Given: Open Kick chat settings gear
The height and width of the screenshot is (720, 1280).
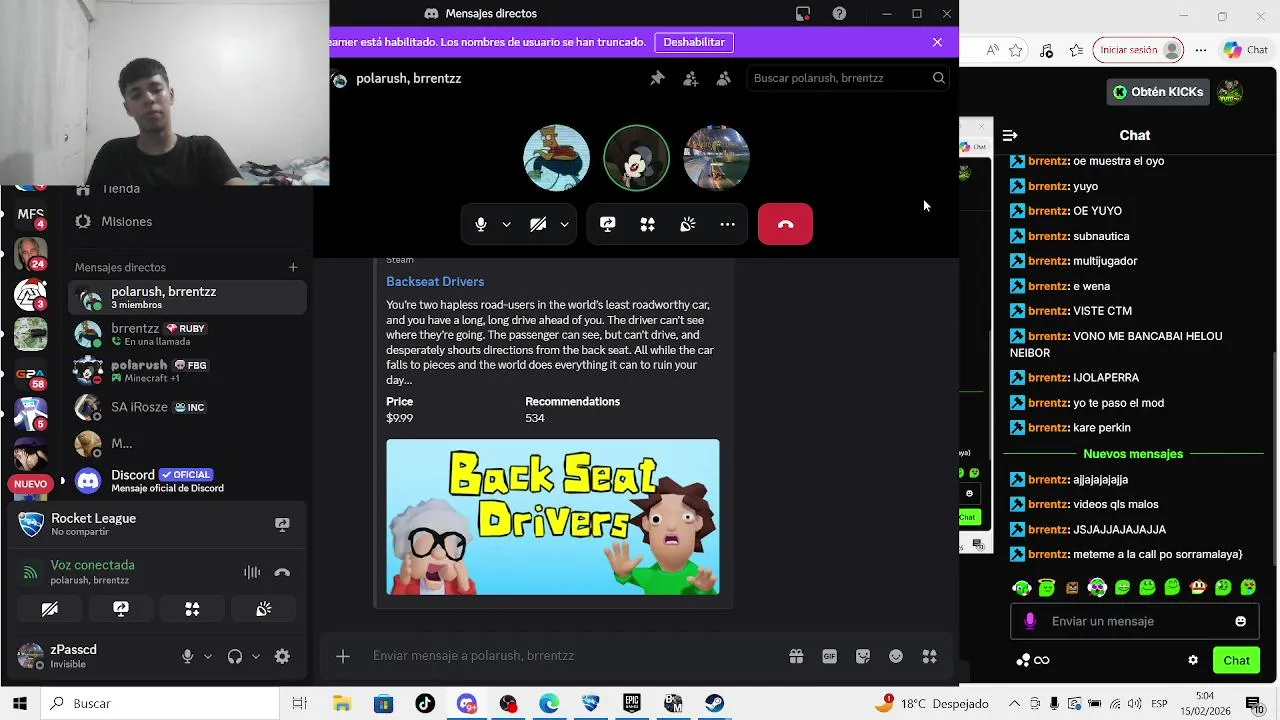Looking at the screenshot, I should pyautogui.click(x=1193, y=660).
